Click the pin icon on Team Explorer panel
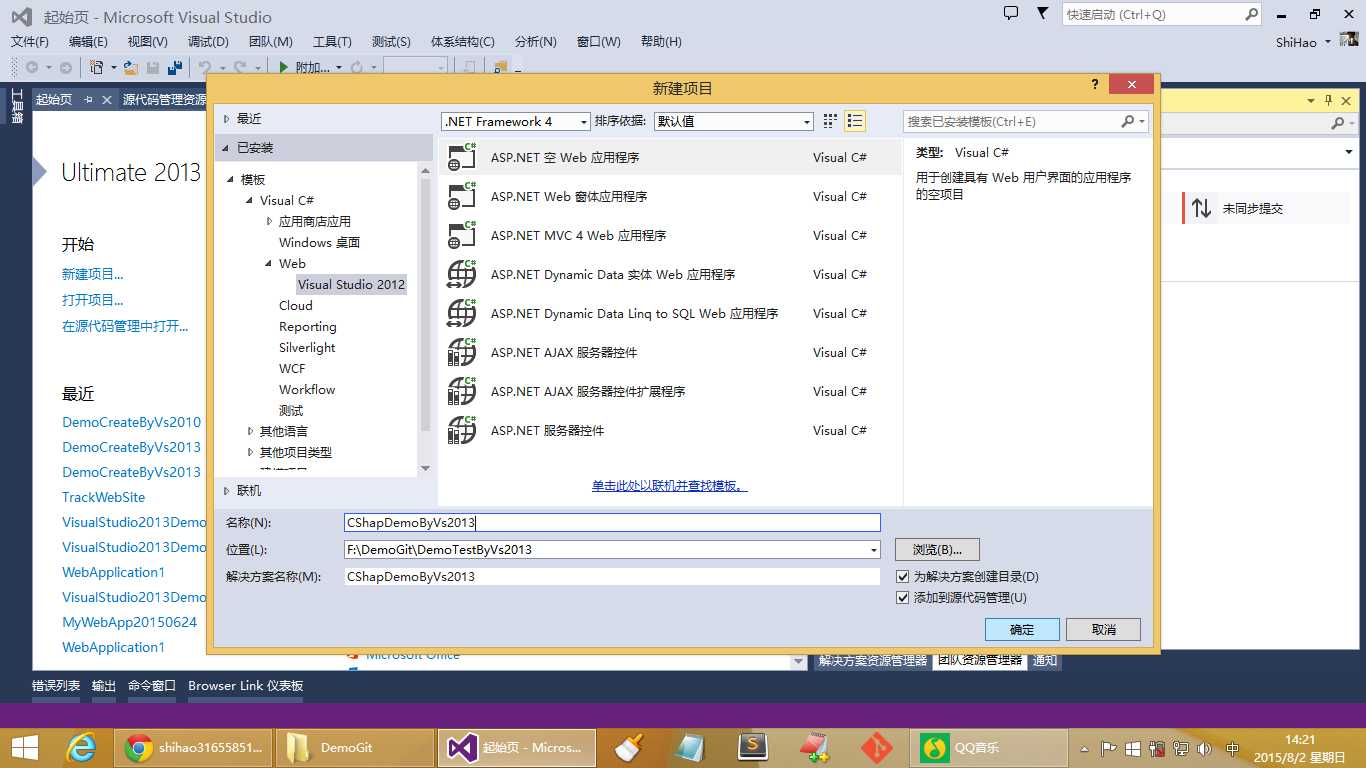Viewport: 1366px width, 768px height. point(1329,100)
